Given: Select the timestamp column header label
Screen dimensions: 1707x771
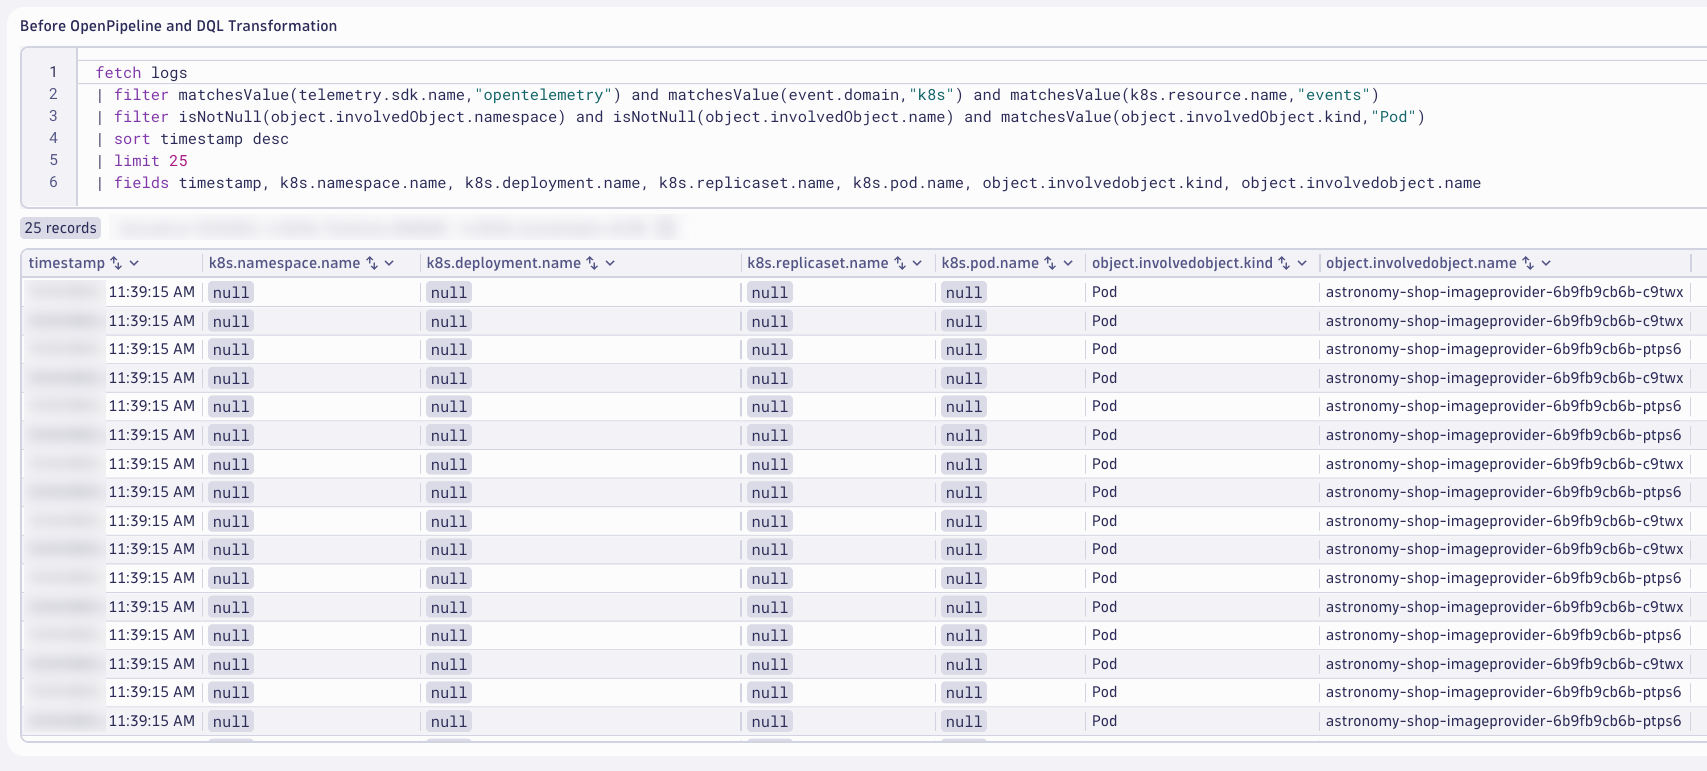Looking at the screenshot, I should [66, 263].
